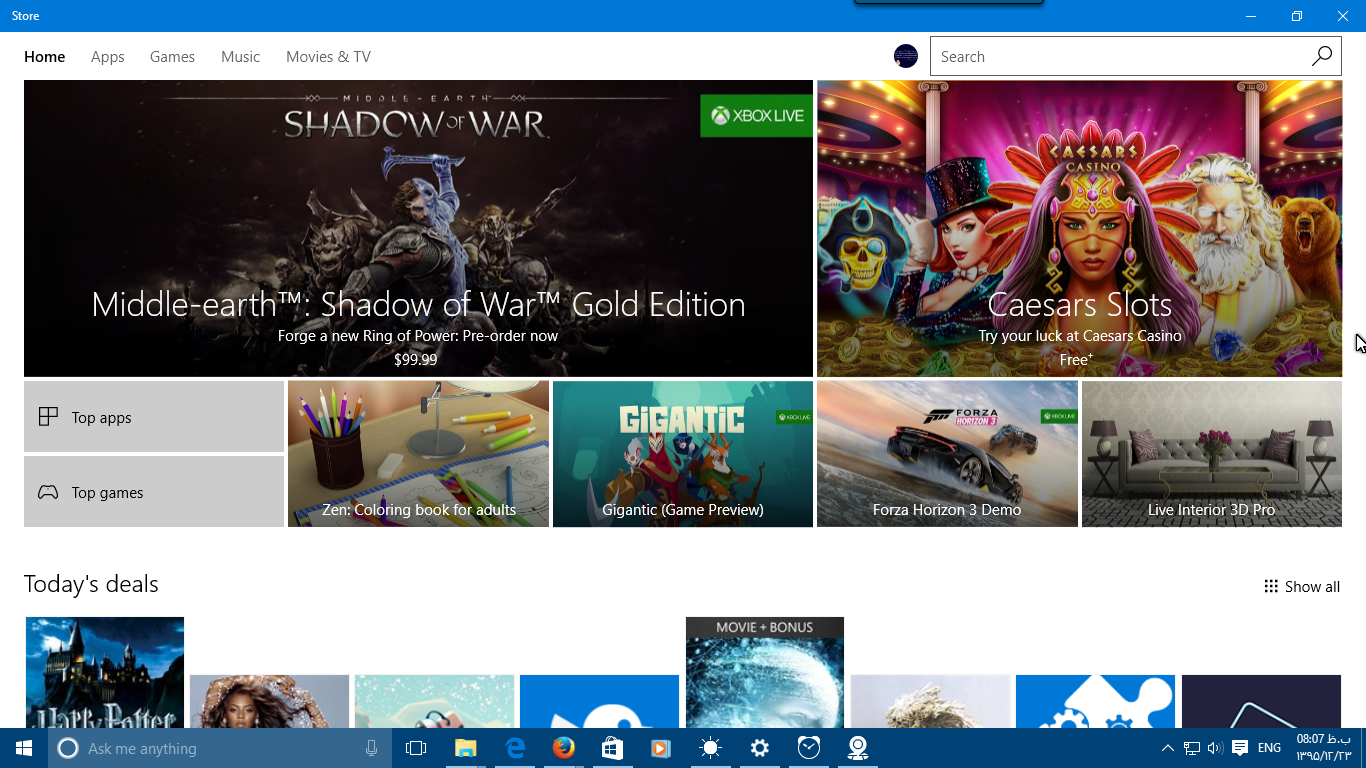Screen dimensions: 1366x768
Task: Open the Caesars Slots banner
Action: 1079,229
